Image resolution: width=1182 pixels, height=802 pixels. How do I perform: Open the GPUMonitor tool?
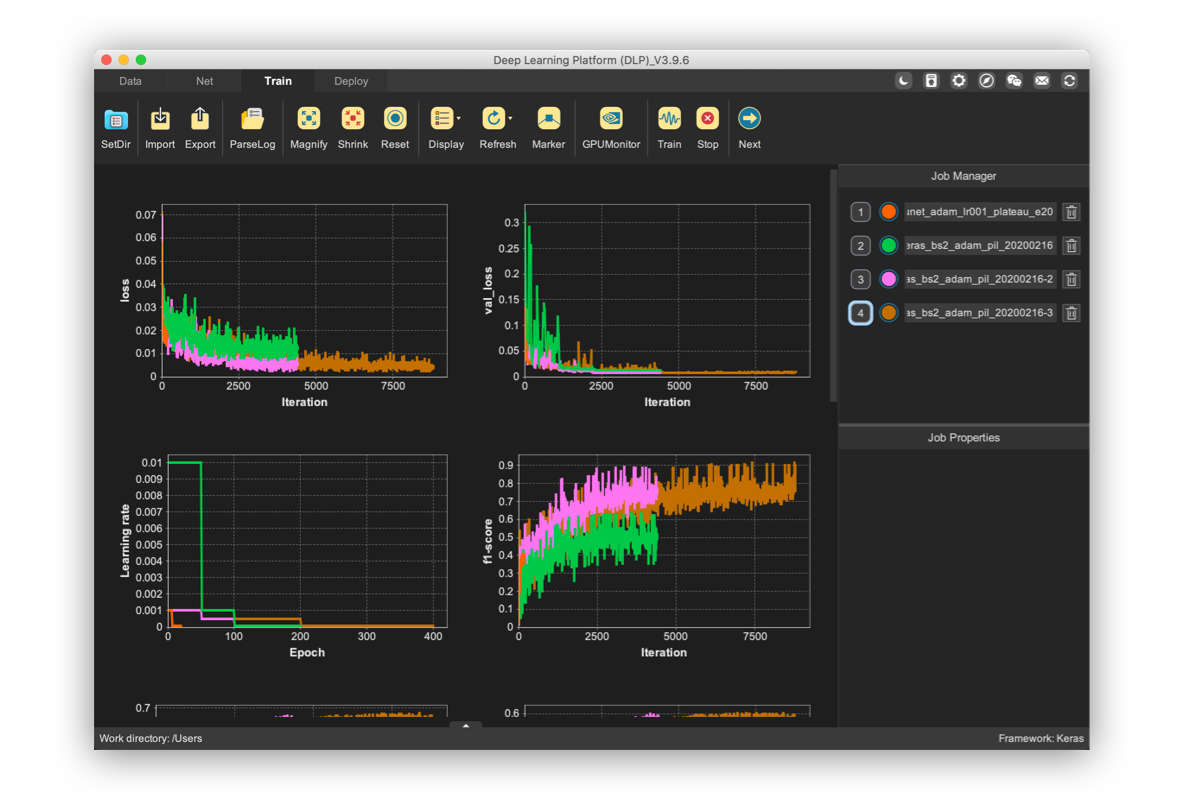coord(611,119)
